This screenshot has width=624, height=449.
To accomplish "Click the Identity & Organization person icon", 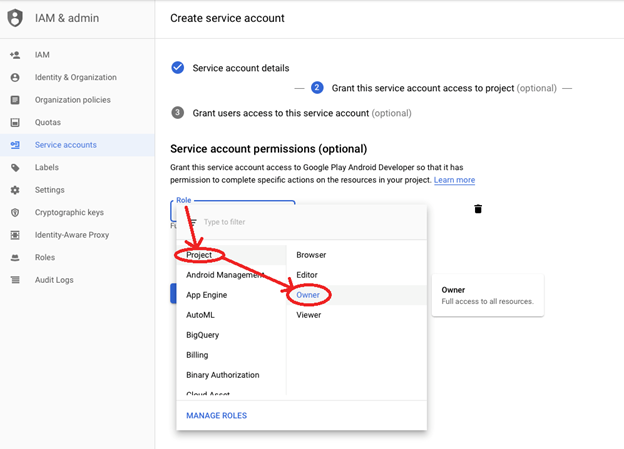I will click(x=15, y=77).
